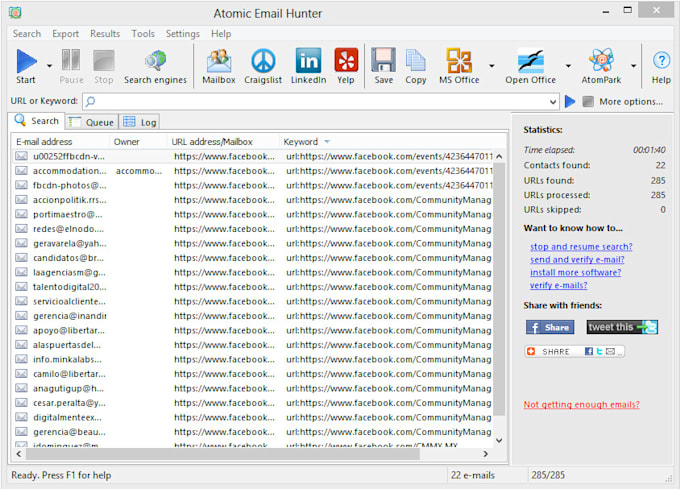Expand the AtomPark dropdown arrow
The image size is (680, 489).
[633, 66]
